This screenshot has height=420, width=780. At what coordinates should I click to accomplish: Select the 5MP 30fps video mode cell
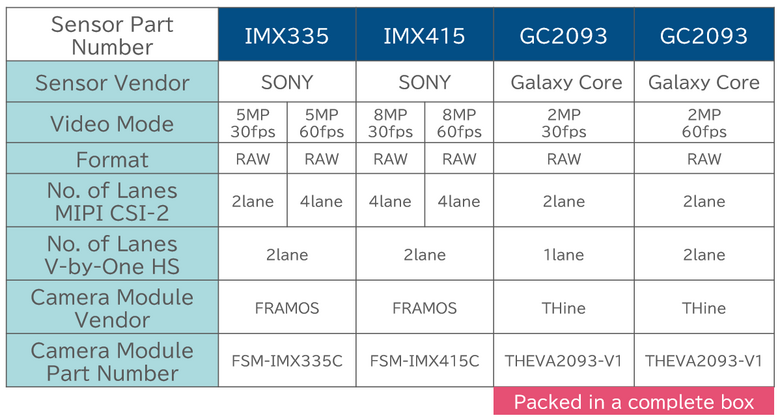[x=252, y=124]
